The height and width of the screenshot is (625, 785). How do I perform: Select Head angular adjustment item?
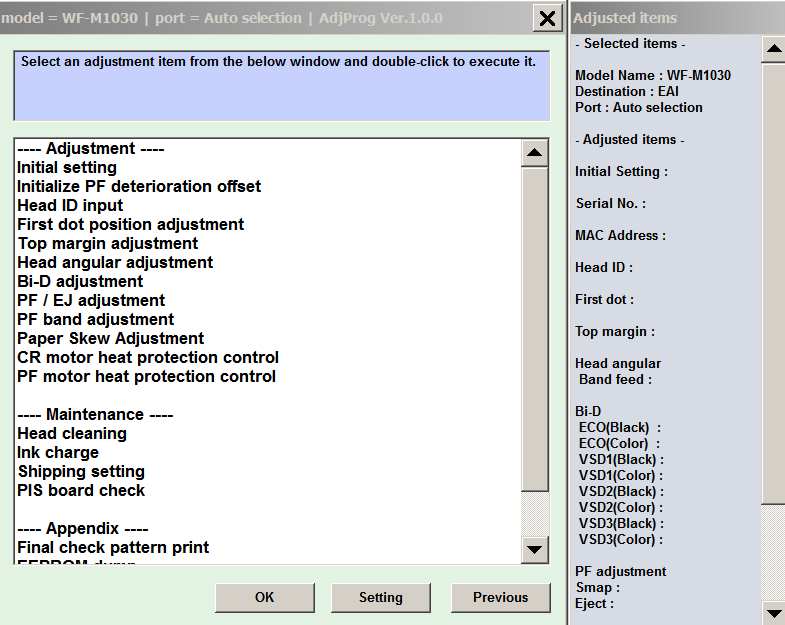coord(115,262)
